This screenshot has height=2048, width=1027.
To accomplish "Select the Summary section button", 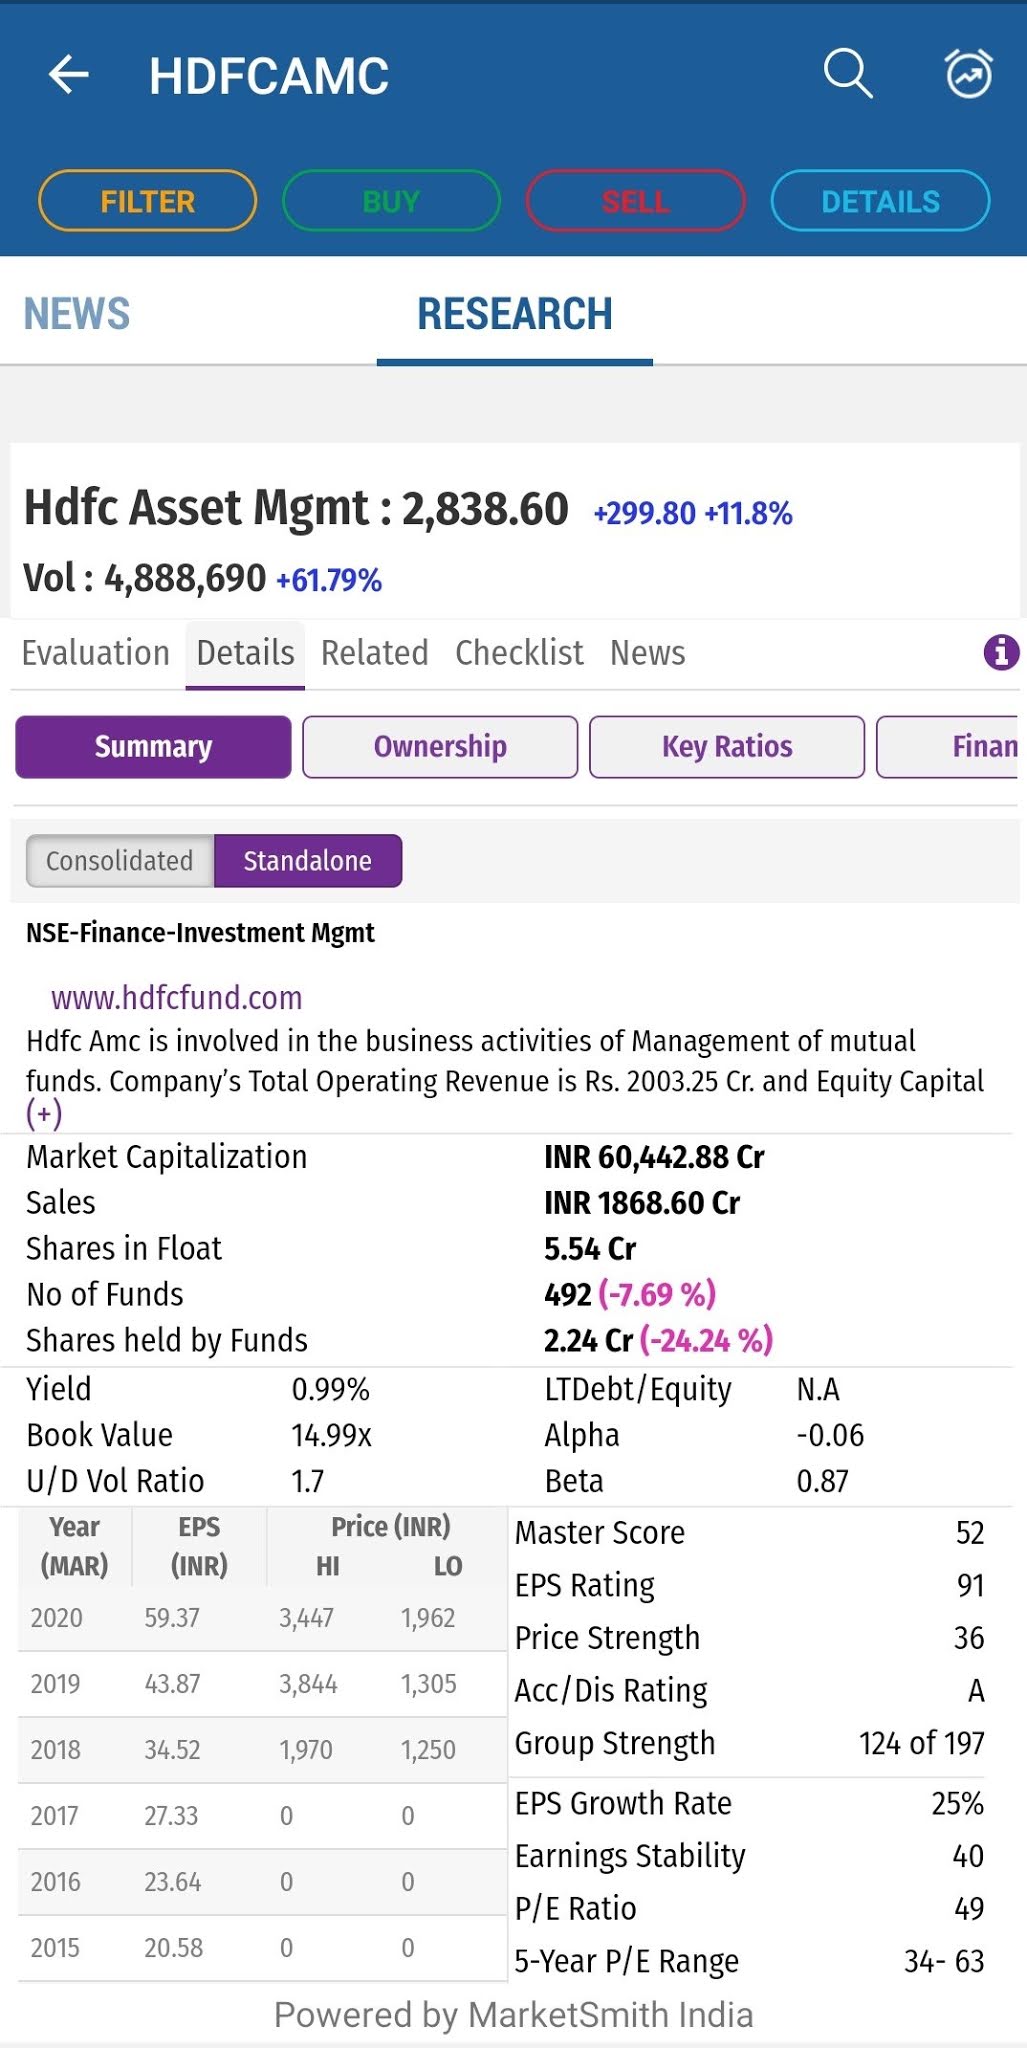I will [153, 747].
